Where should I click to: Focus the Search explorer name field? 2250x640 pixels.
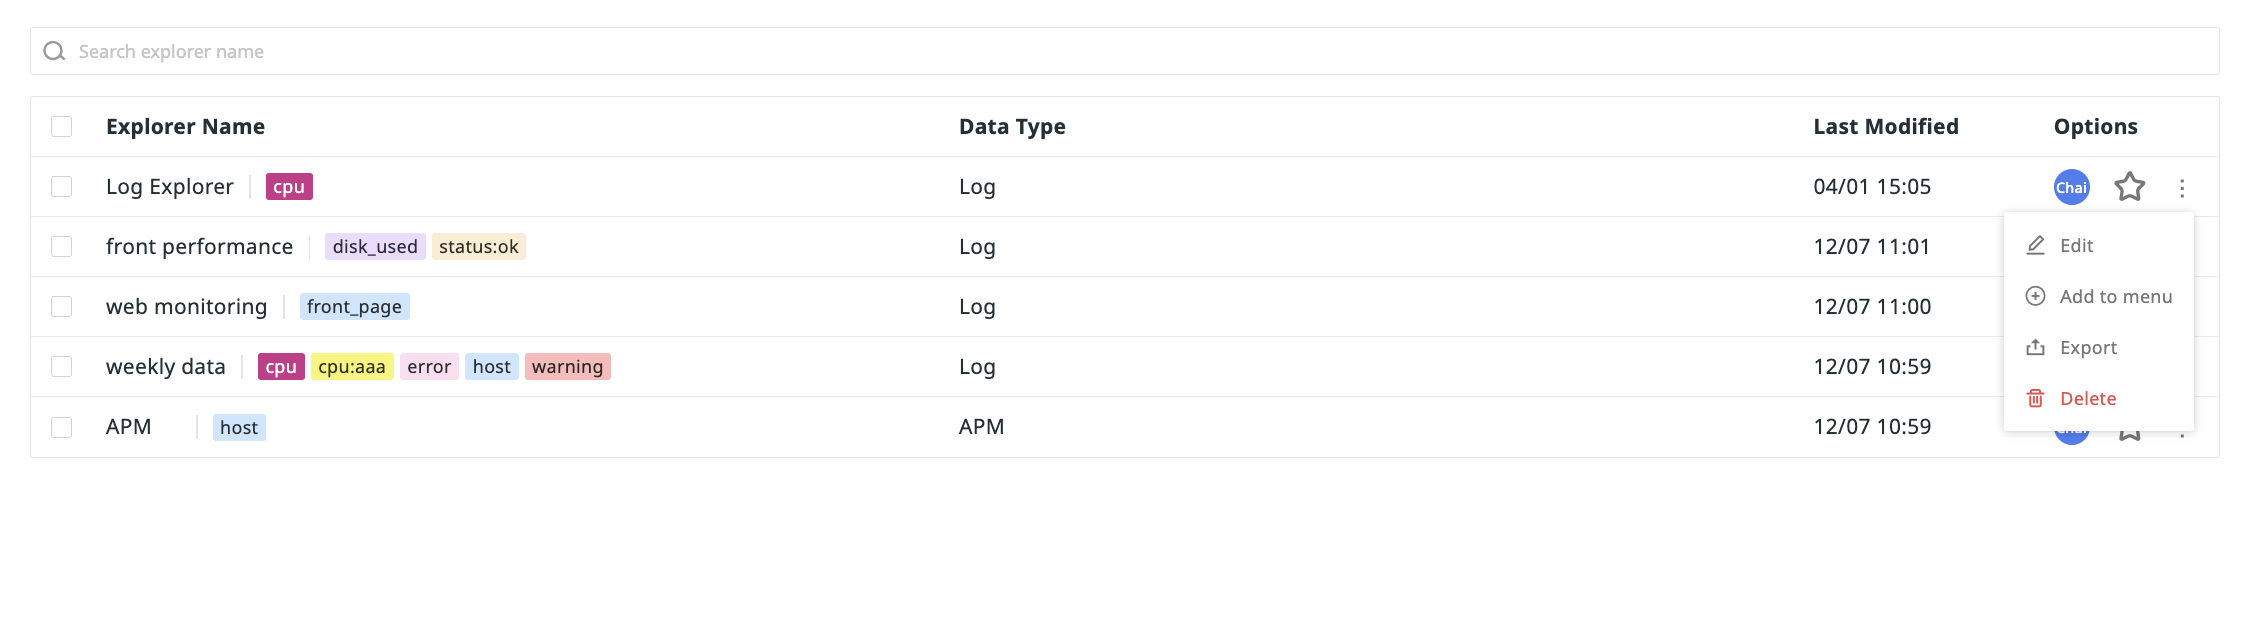pos(1125,51)
